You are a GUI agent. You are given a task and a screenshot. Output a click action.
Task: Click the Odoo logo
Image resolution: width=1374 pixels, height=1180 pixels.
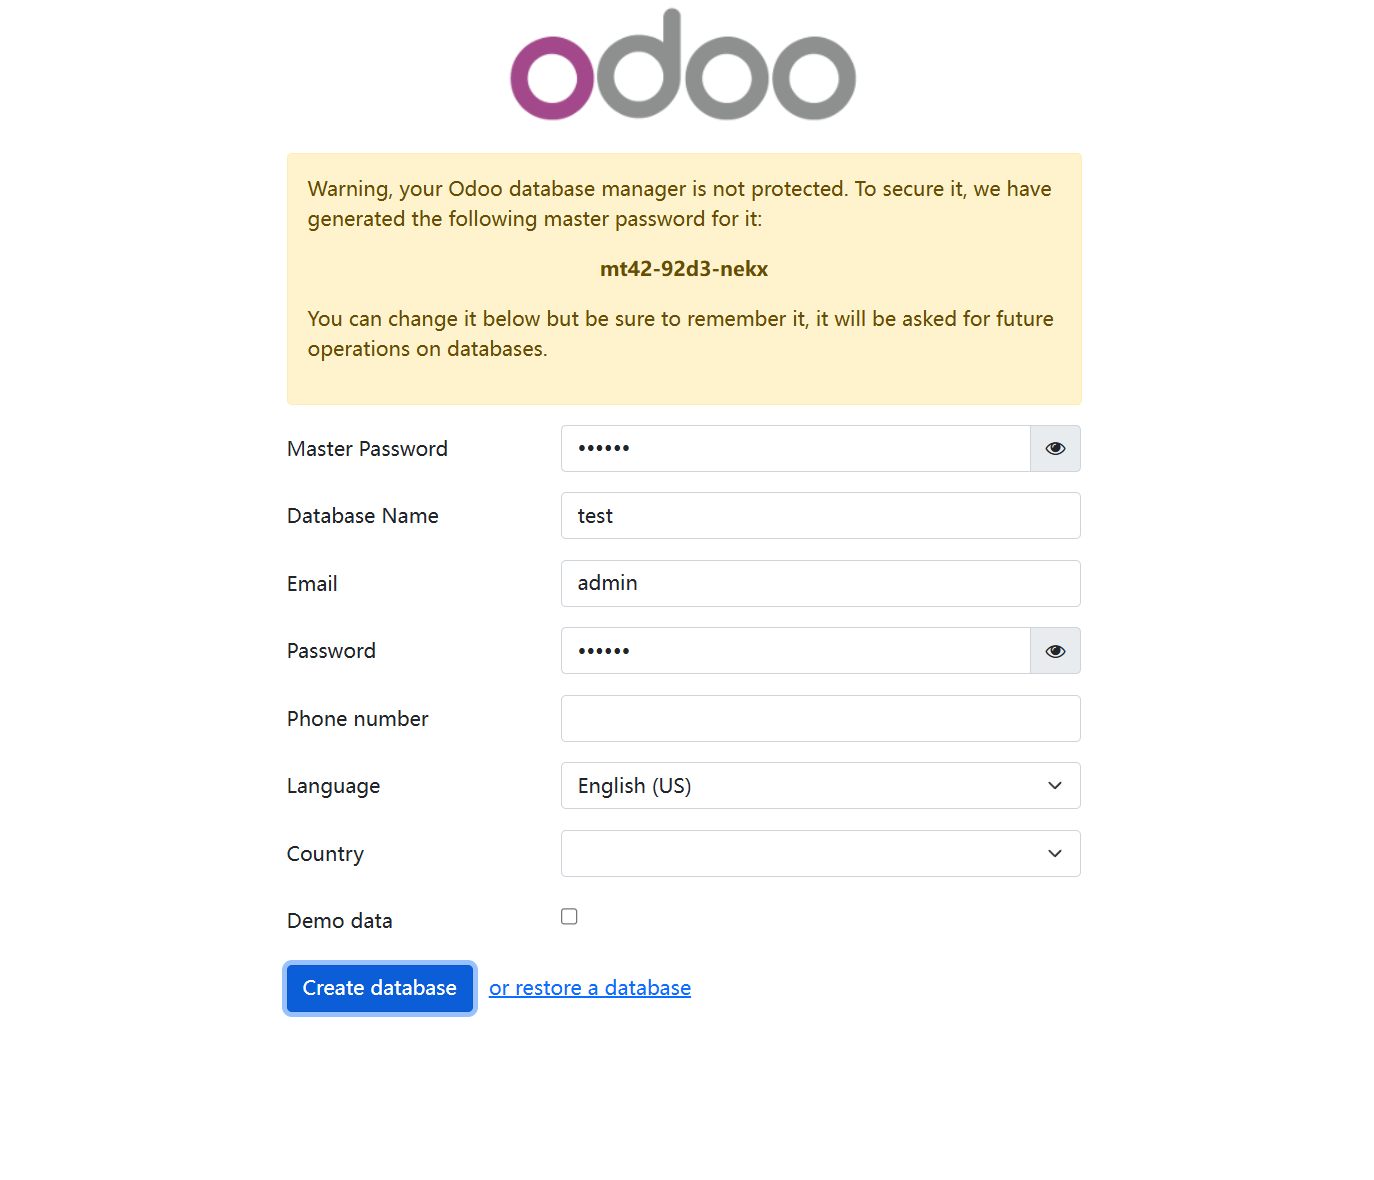click(x=683, y=65)
